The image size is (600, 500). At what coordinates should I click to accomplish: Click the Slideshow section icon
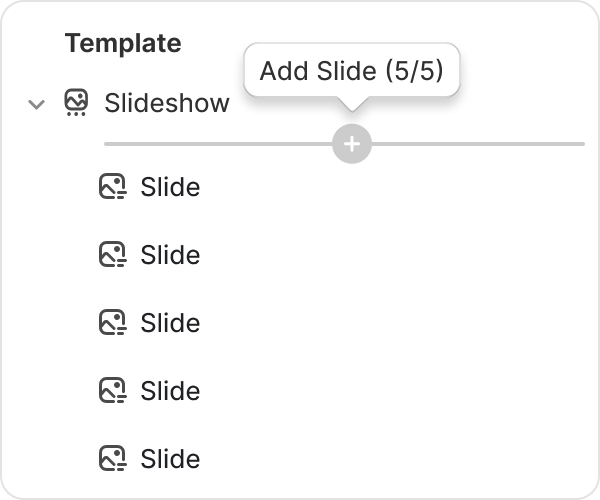(x=76, y=102)
